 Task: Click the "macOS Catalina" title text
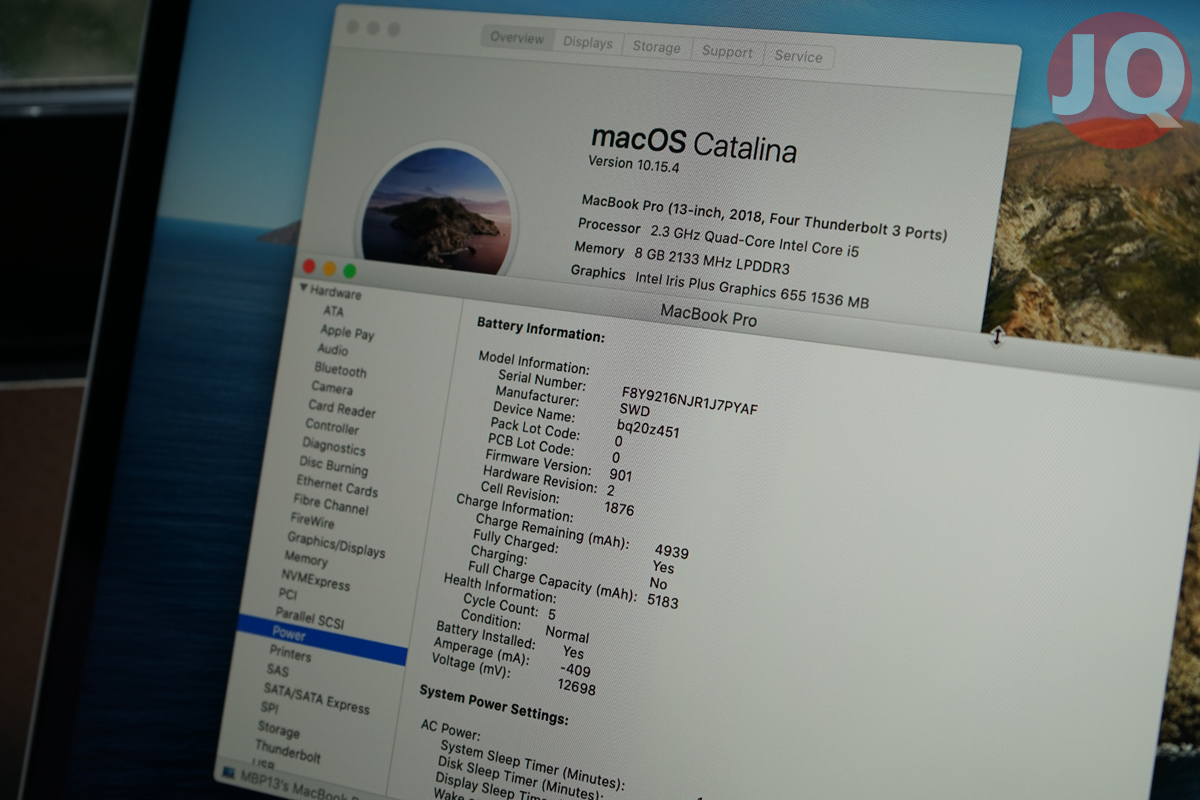click(x=694, y=143)
